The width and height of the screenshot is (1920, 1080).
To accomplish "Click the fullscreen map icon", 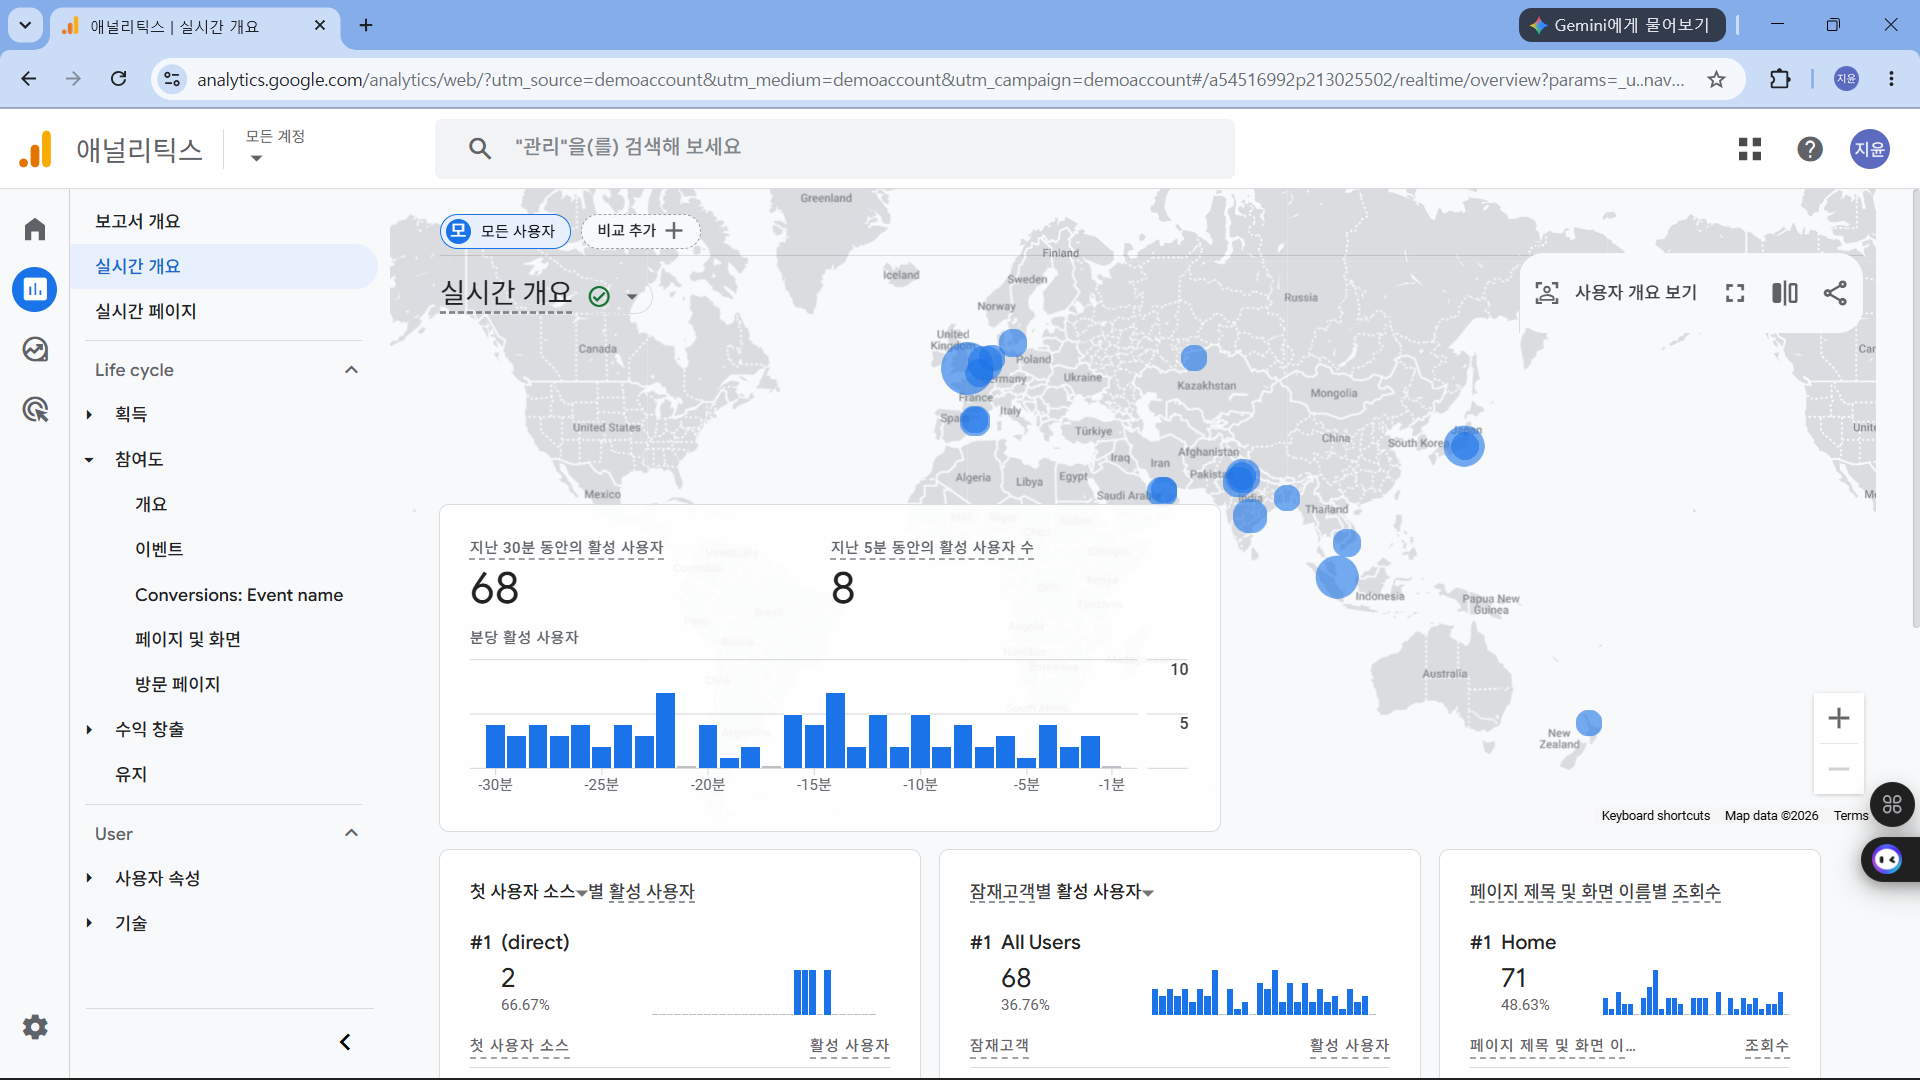I will coord(1735,293).
